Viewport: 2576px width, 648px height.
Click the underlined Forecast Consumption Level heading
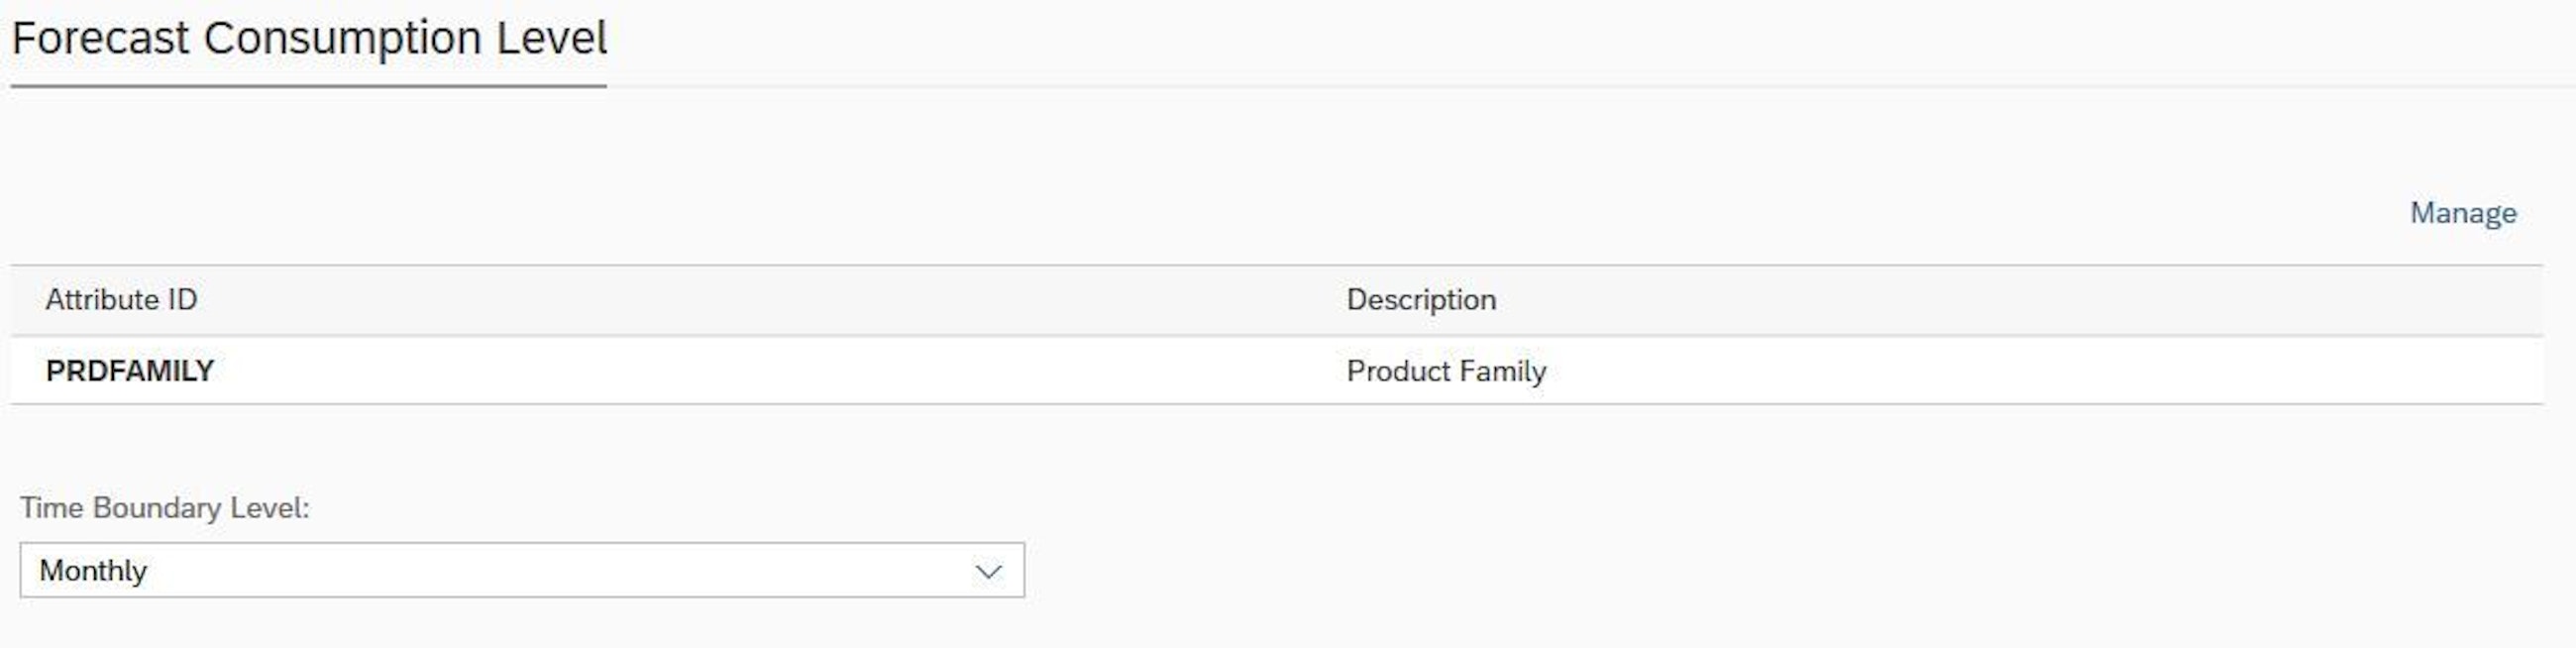pos(308,40)
